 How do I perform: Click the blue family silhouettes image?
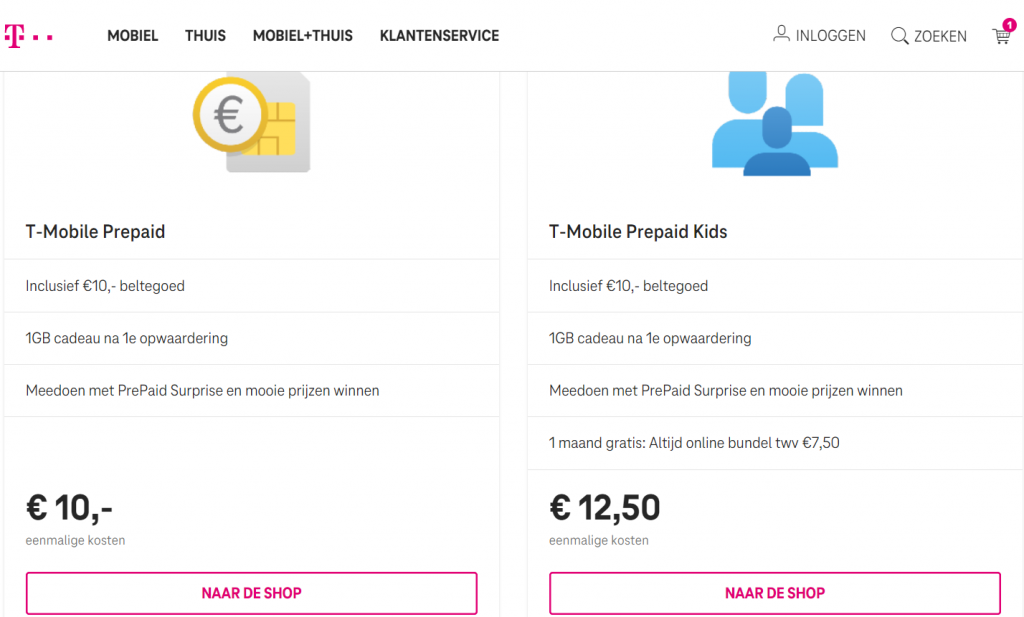coord(775,124)
